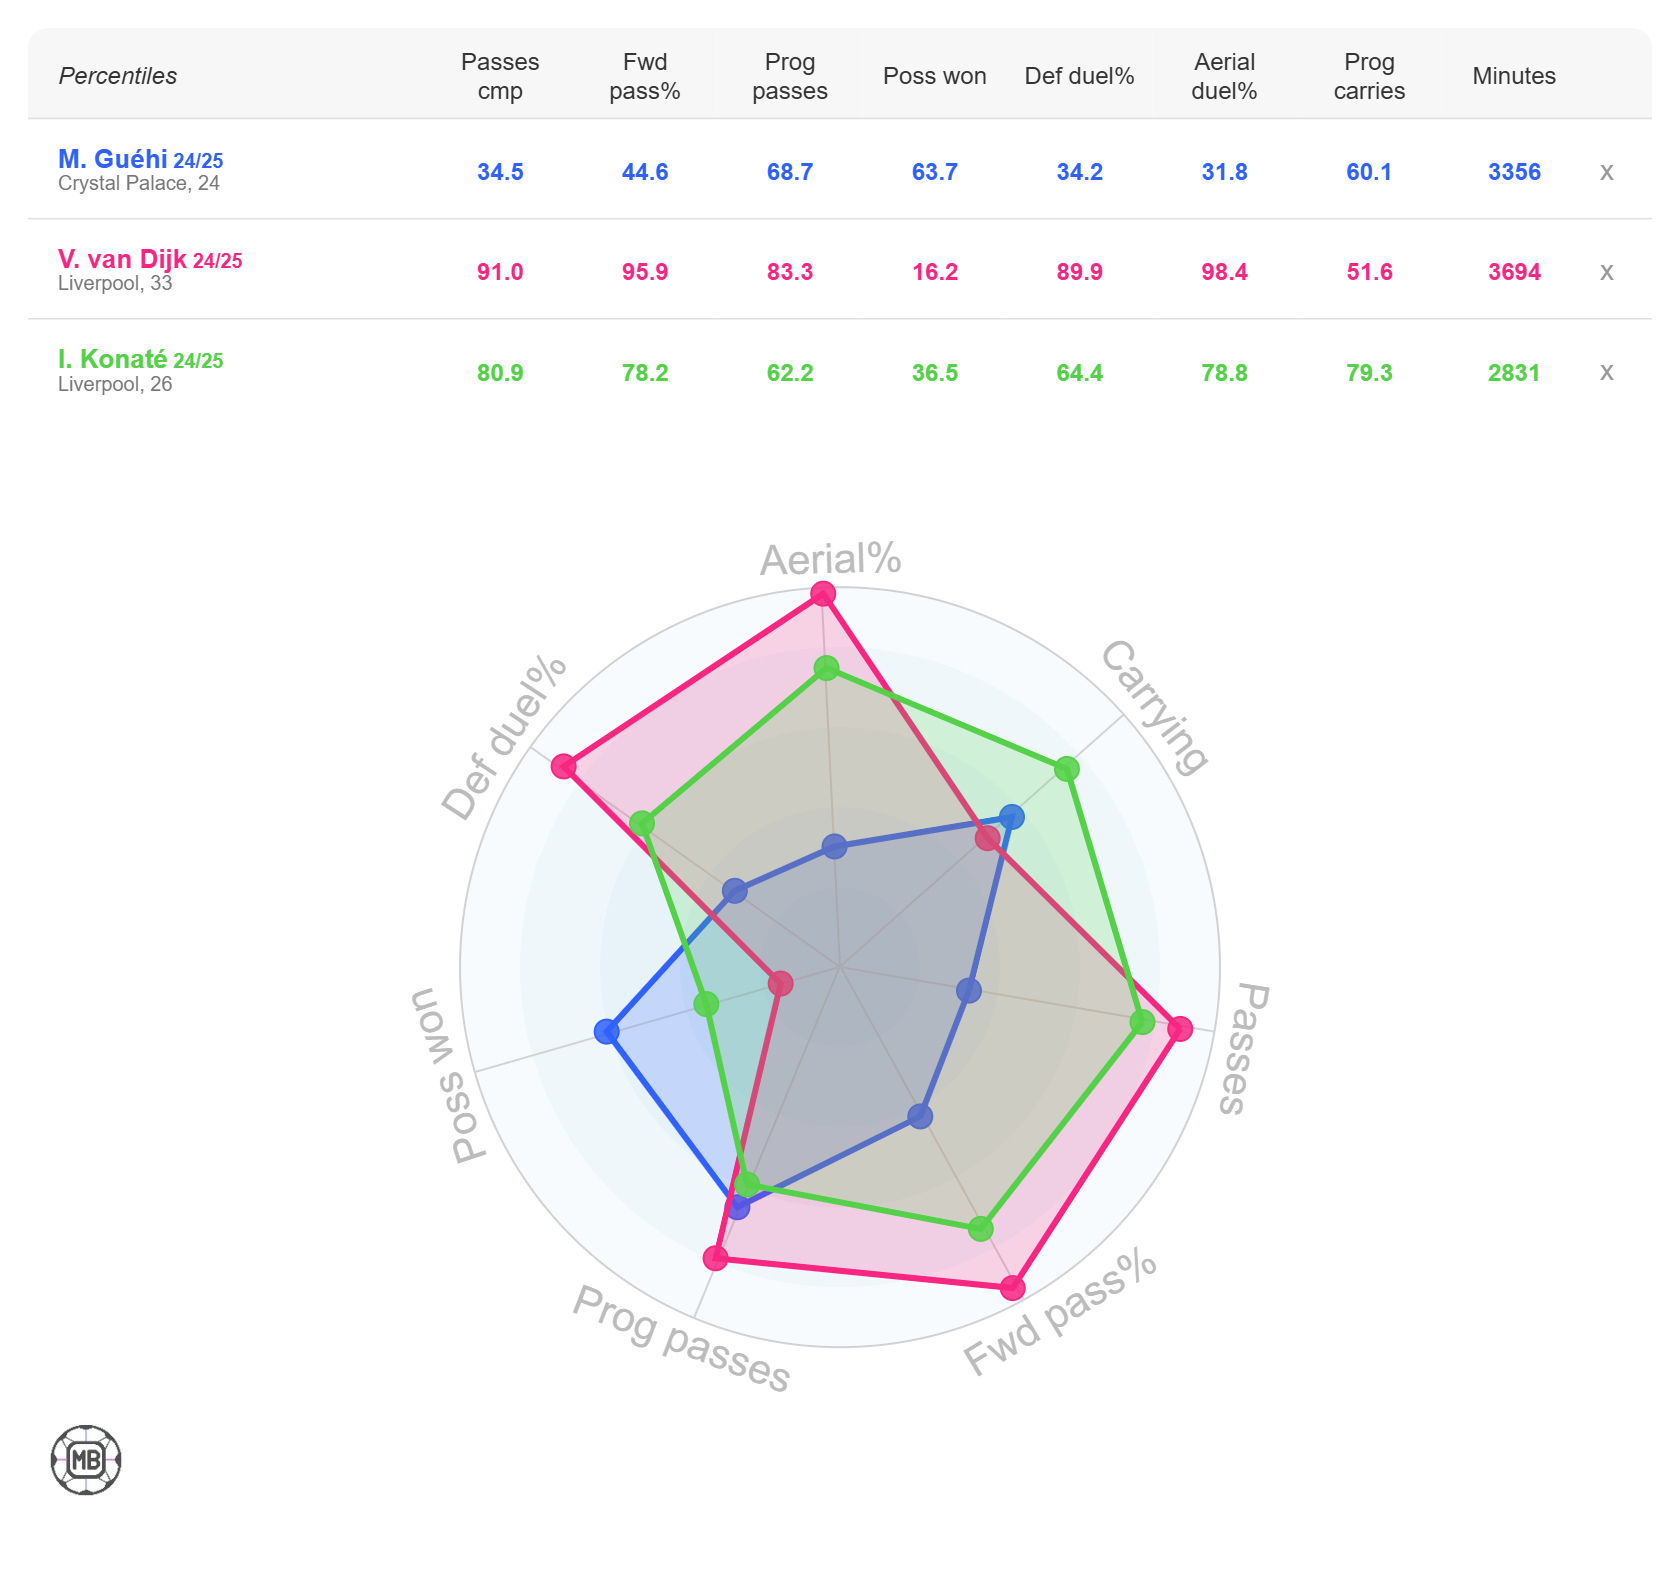1680x1570 pixels.
Task: Open V. van Dijk 24/25 player link
Action: point(150,259)
